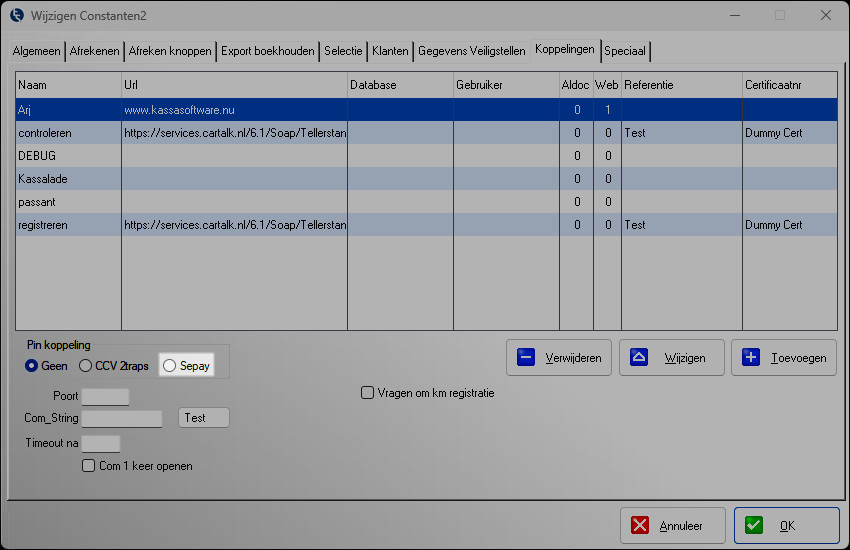Focus the Com_String text field
This screenshot has height=550, width=850.
point(121,418)
